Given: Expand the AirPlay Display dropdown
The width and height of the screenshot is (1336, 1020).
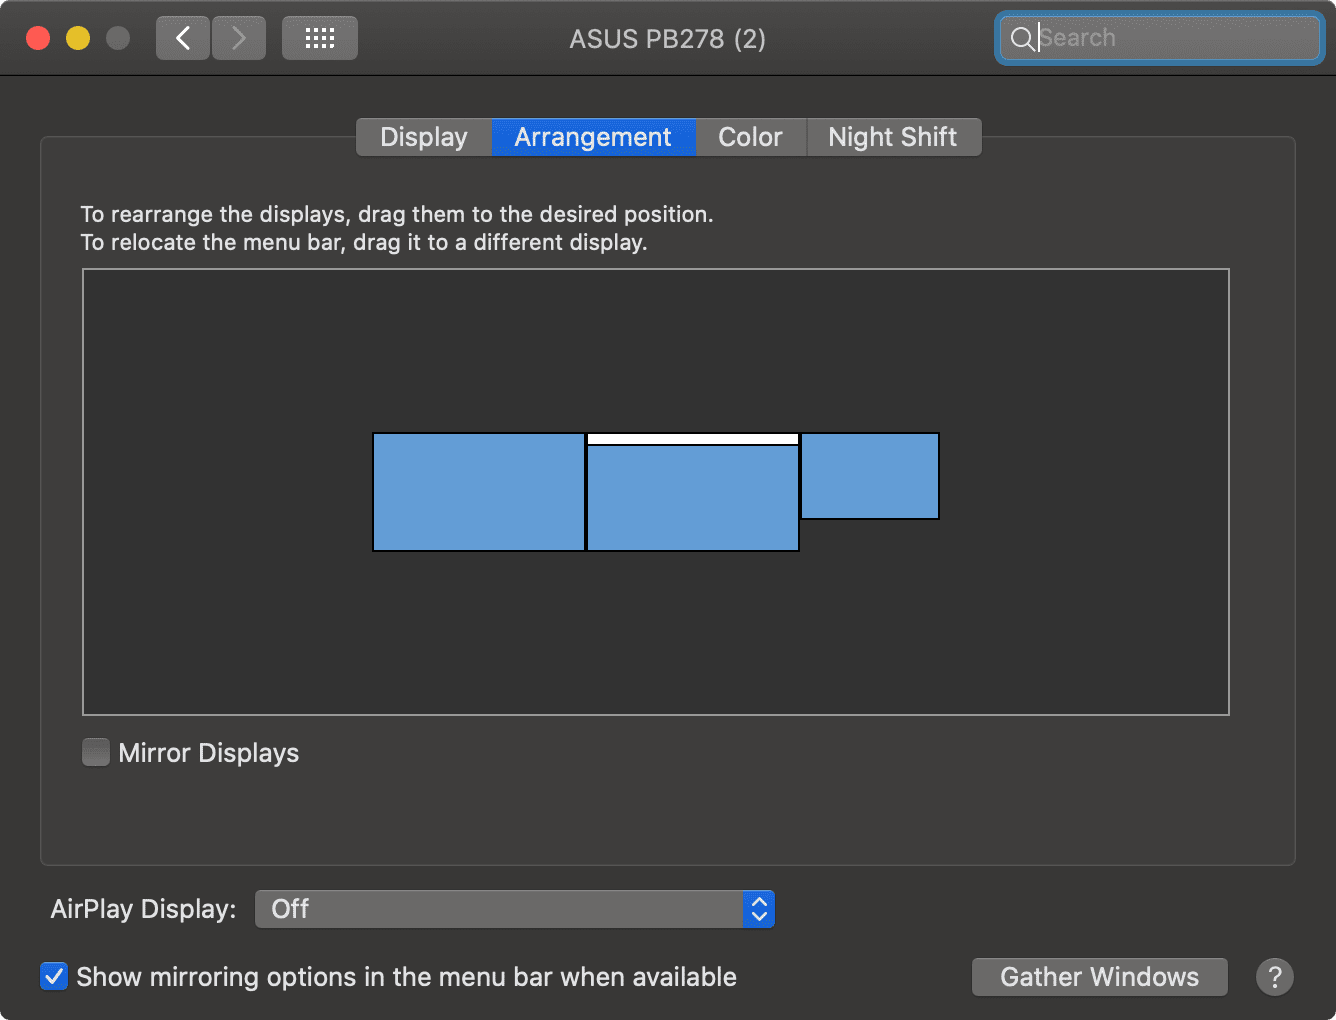Looking at the screenshot, I should (515, 909).
